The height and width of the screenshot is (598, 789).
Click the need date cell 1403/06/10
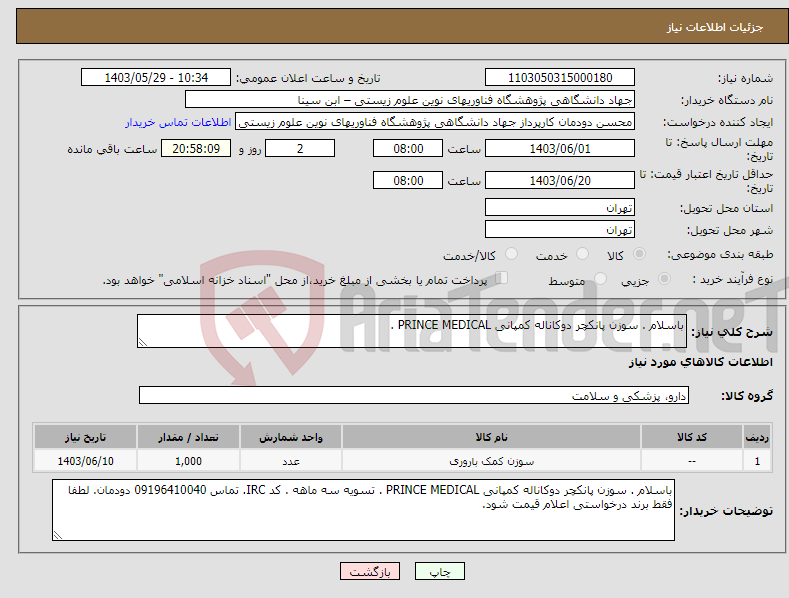(x=86, y=461)
